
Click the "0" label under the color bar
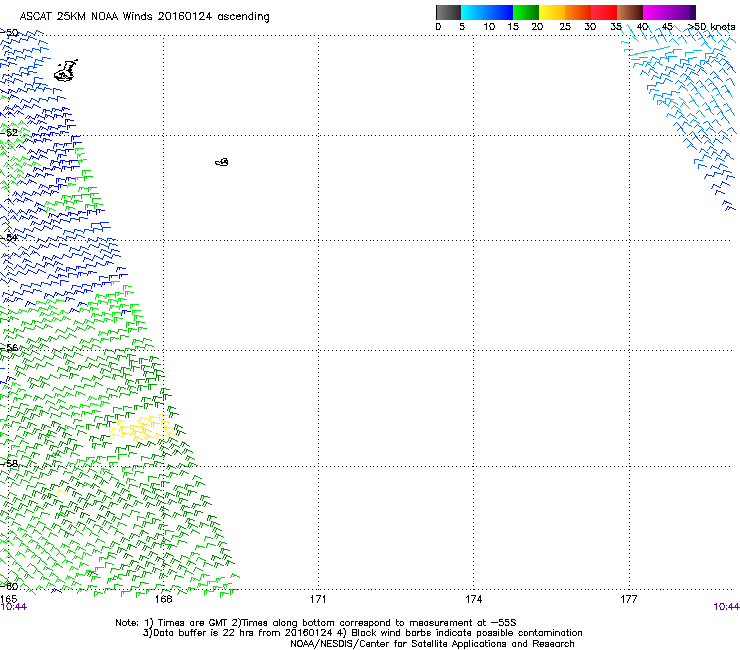point(438,26)
